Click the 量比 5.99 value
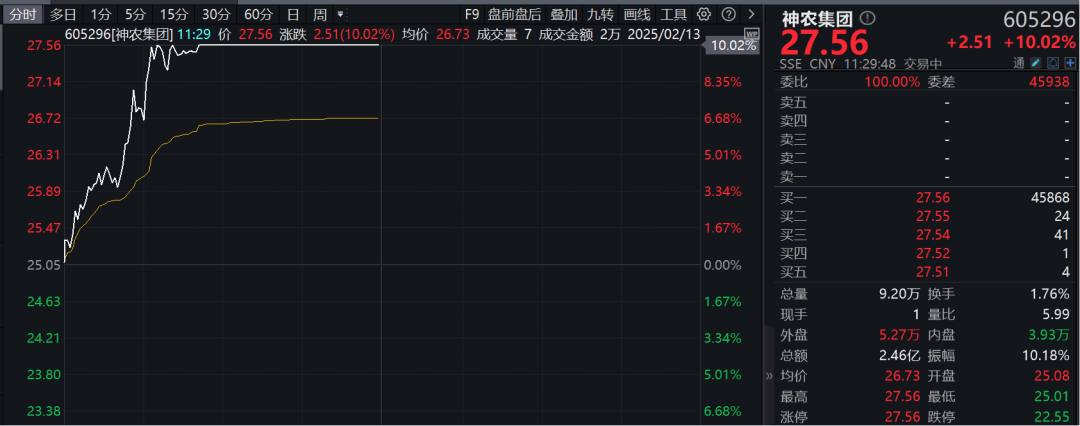This screenshot has height=426, width=1080. 1055,314
